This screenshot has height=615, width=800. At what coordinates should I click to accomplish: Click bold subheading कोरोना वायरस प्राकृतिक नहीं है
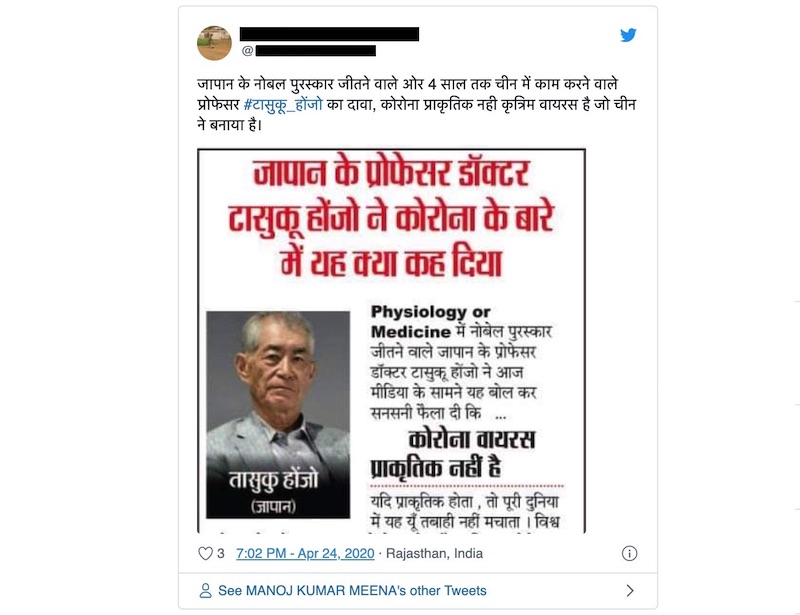[454, 453]
